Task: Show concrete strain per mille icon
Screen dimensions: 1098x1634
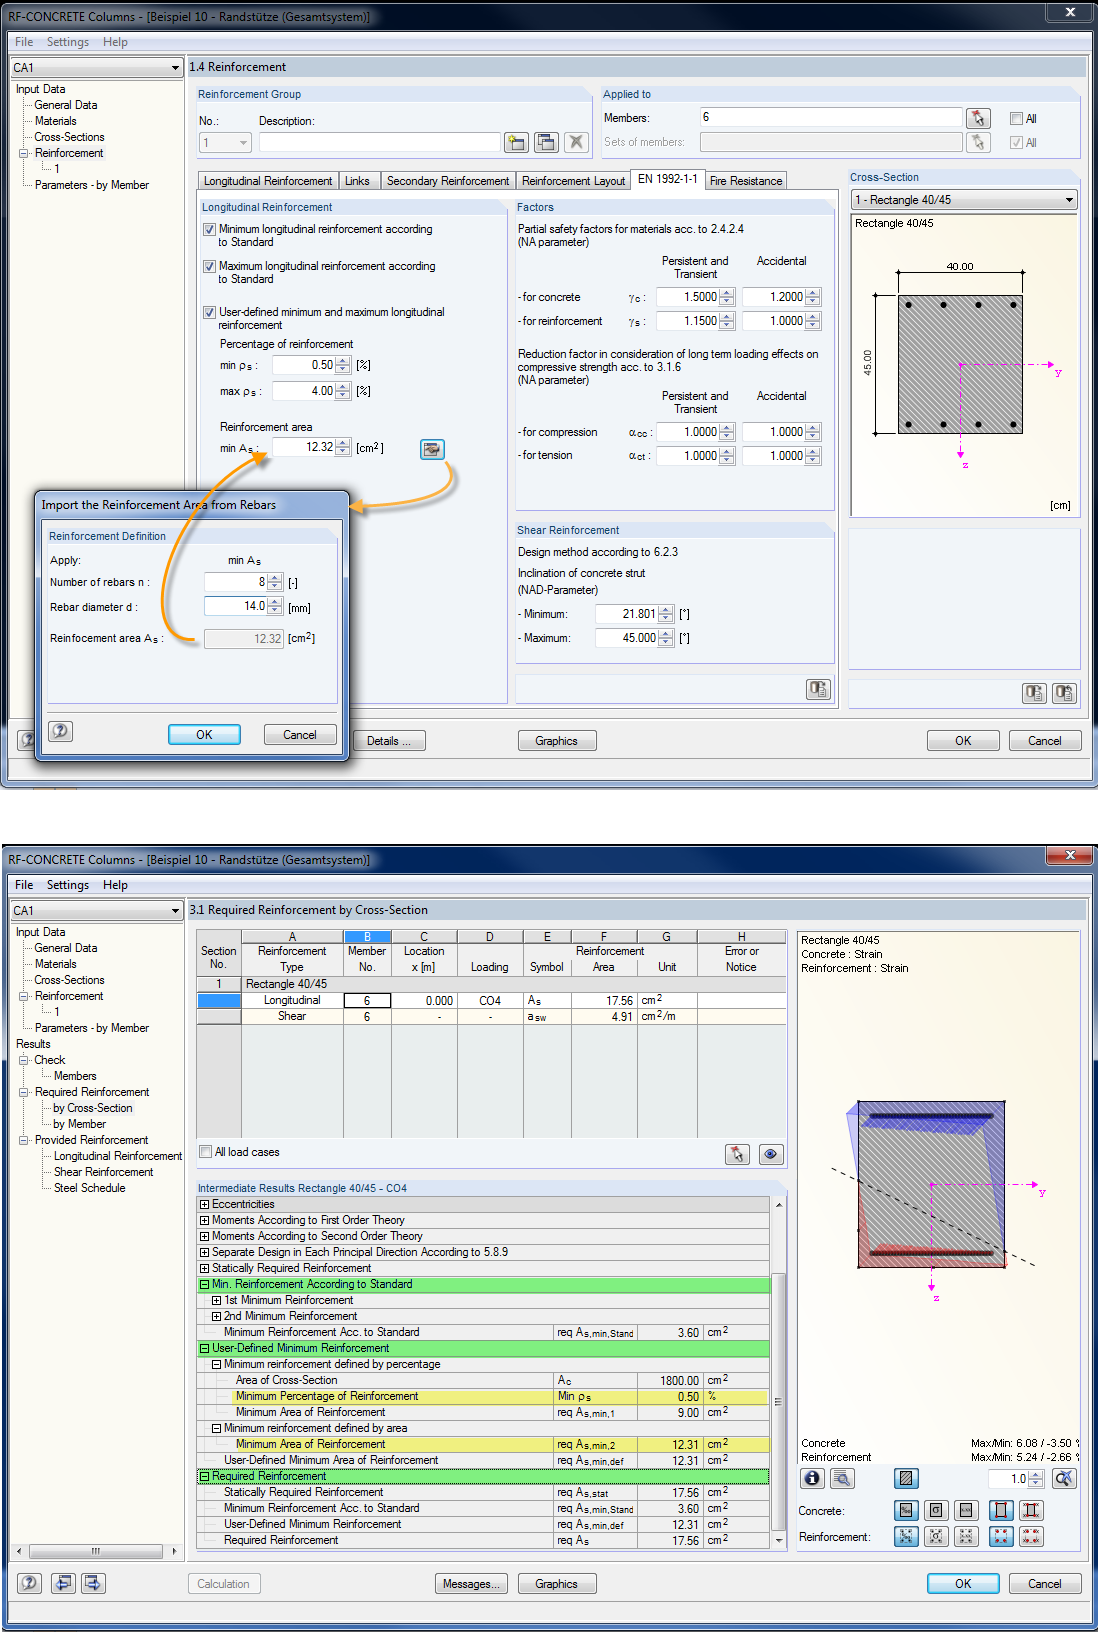Action: point(906,1510)
